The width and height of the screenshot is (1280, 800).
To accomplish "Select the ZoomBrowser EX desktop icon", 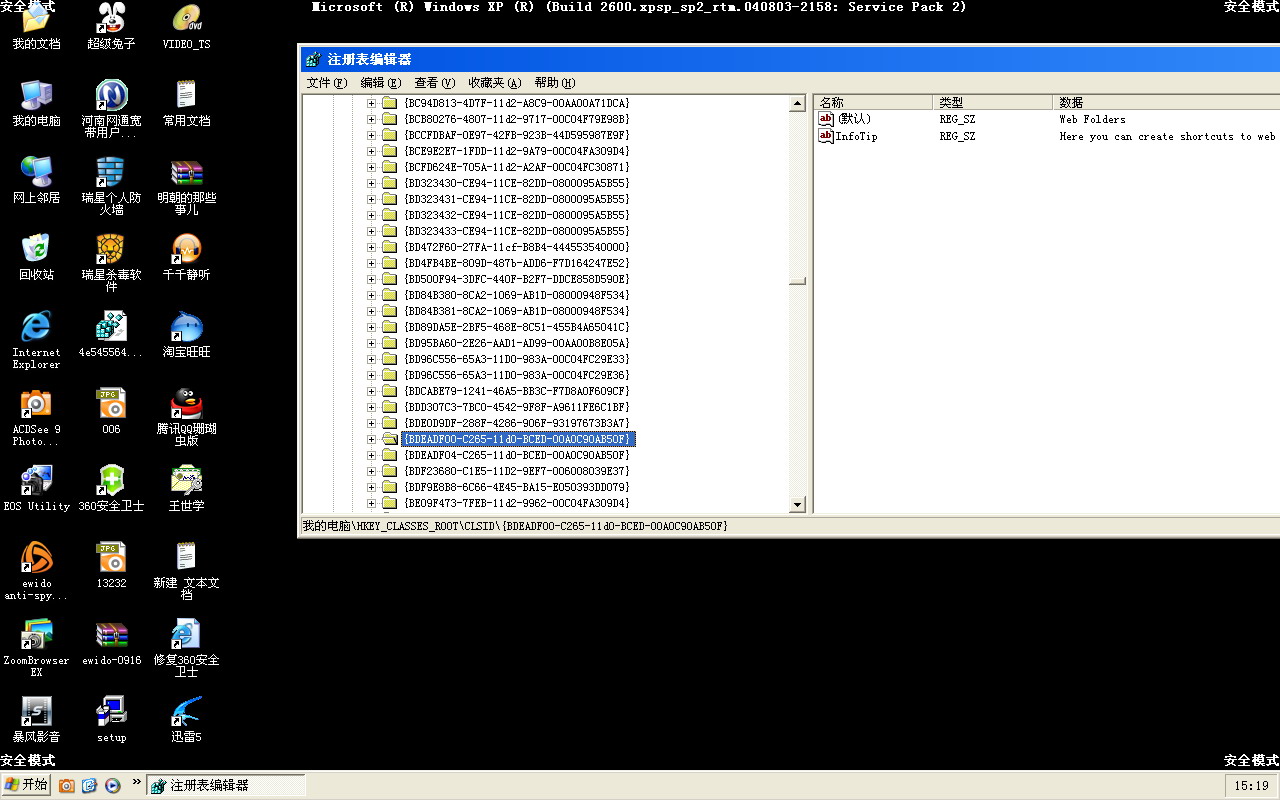I will click(x=36, y=634).
